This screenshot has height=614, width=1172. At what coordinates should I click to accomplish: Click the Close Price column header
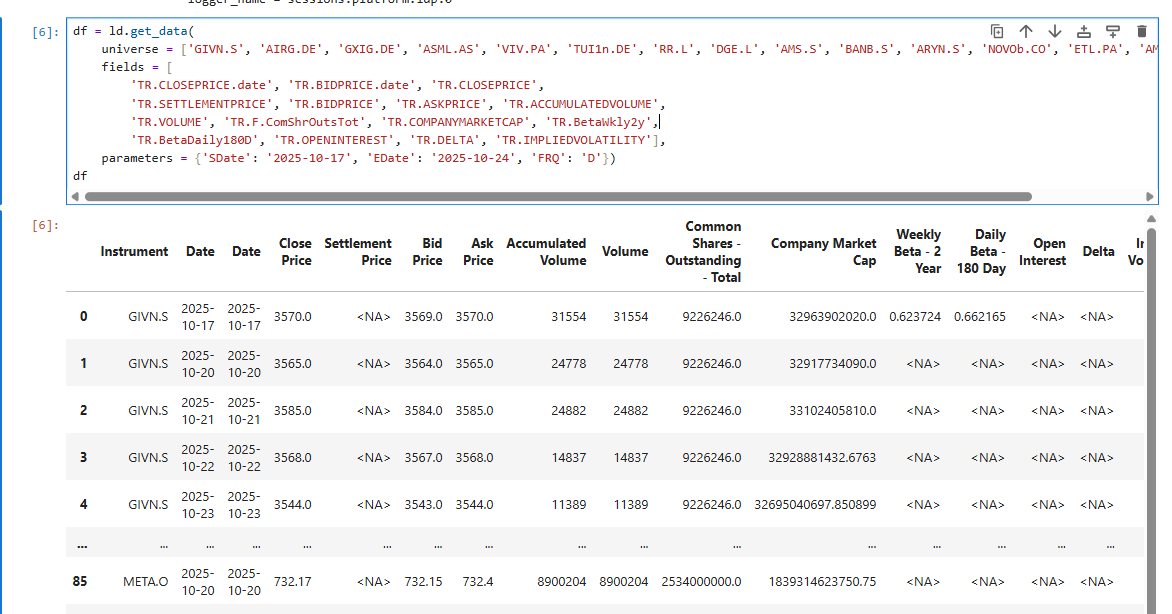click(x=295, y=252)
